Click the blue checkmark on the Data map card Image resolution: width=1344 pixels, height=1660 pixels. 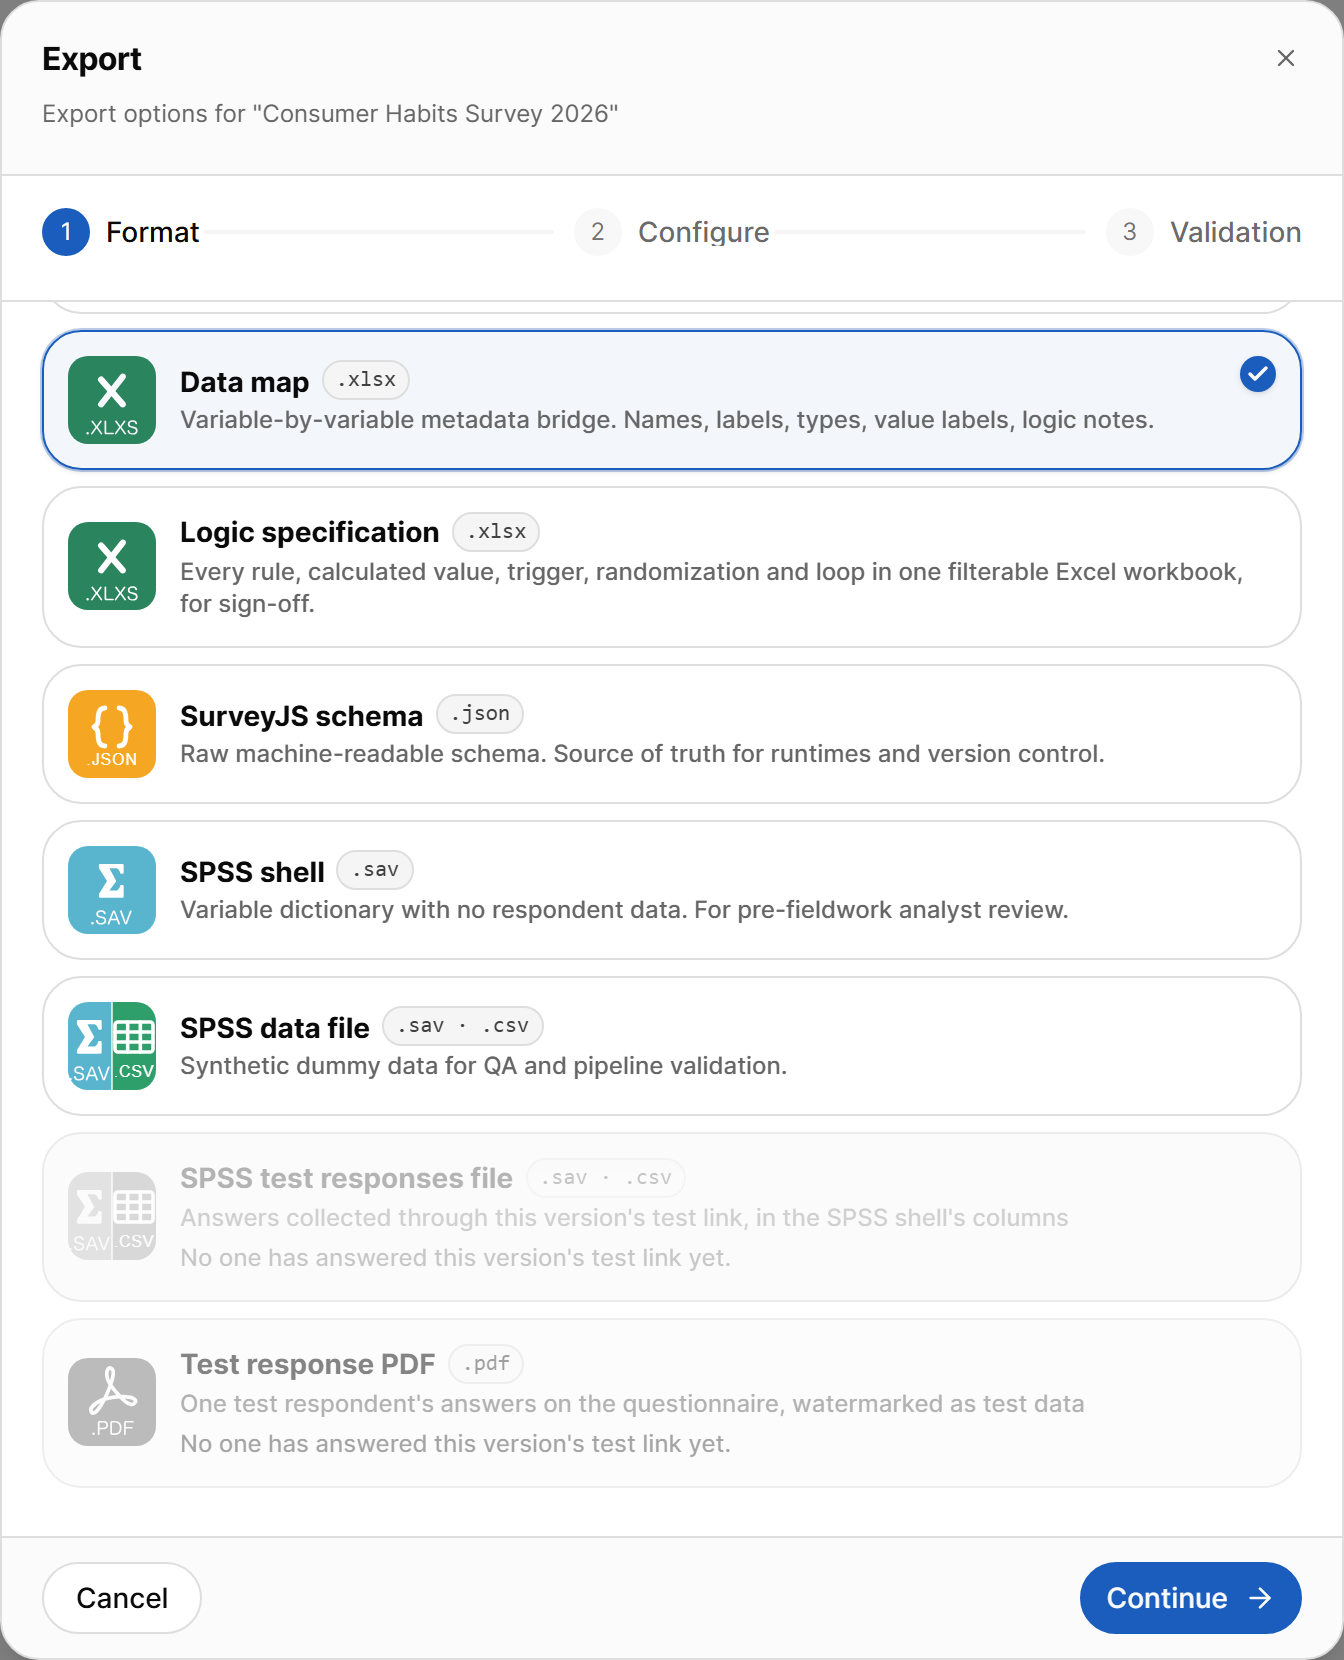1258,374
